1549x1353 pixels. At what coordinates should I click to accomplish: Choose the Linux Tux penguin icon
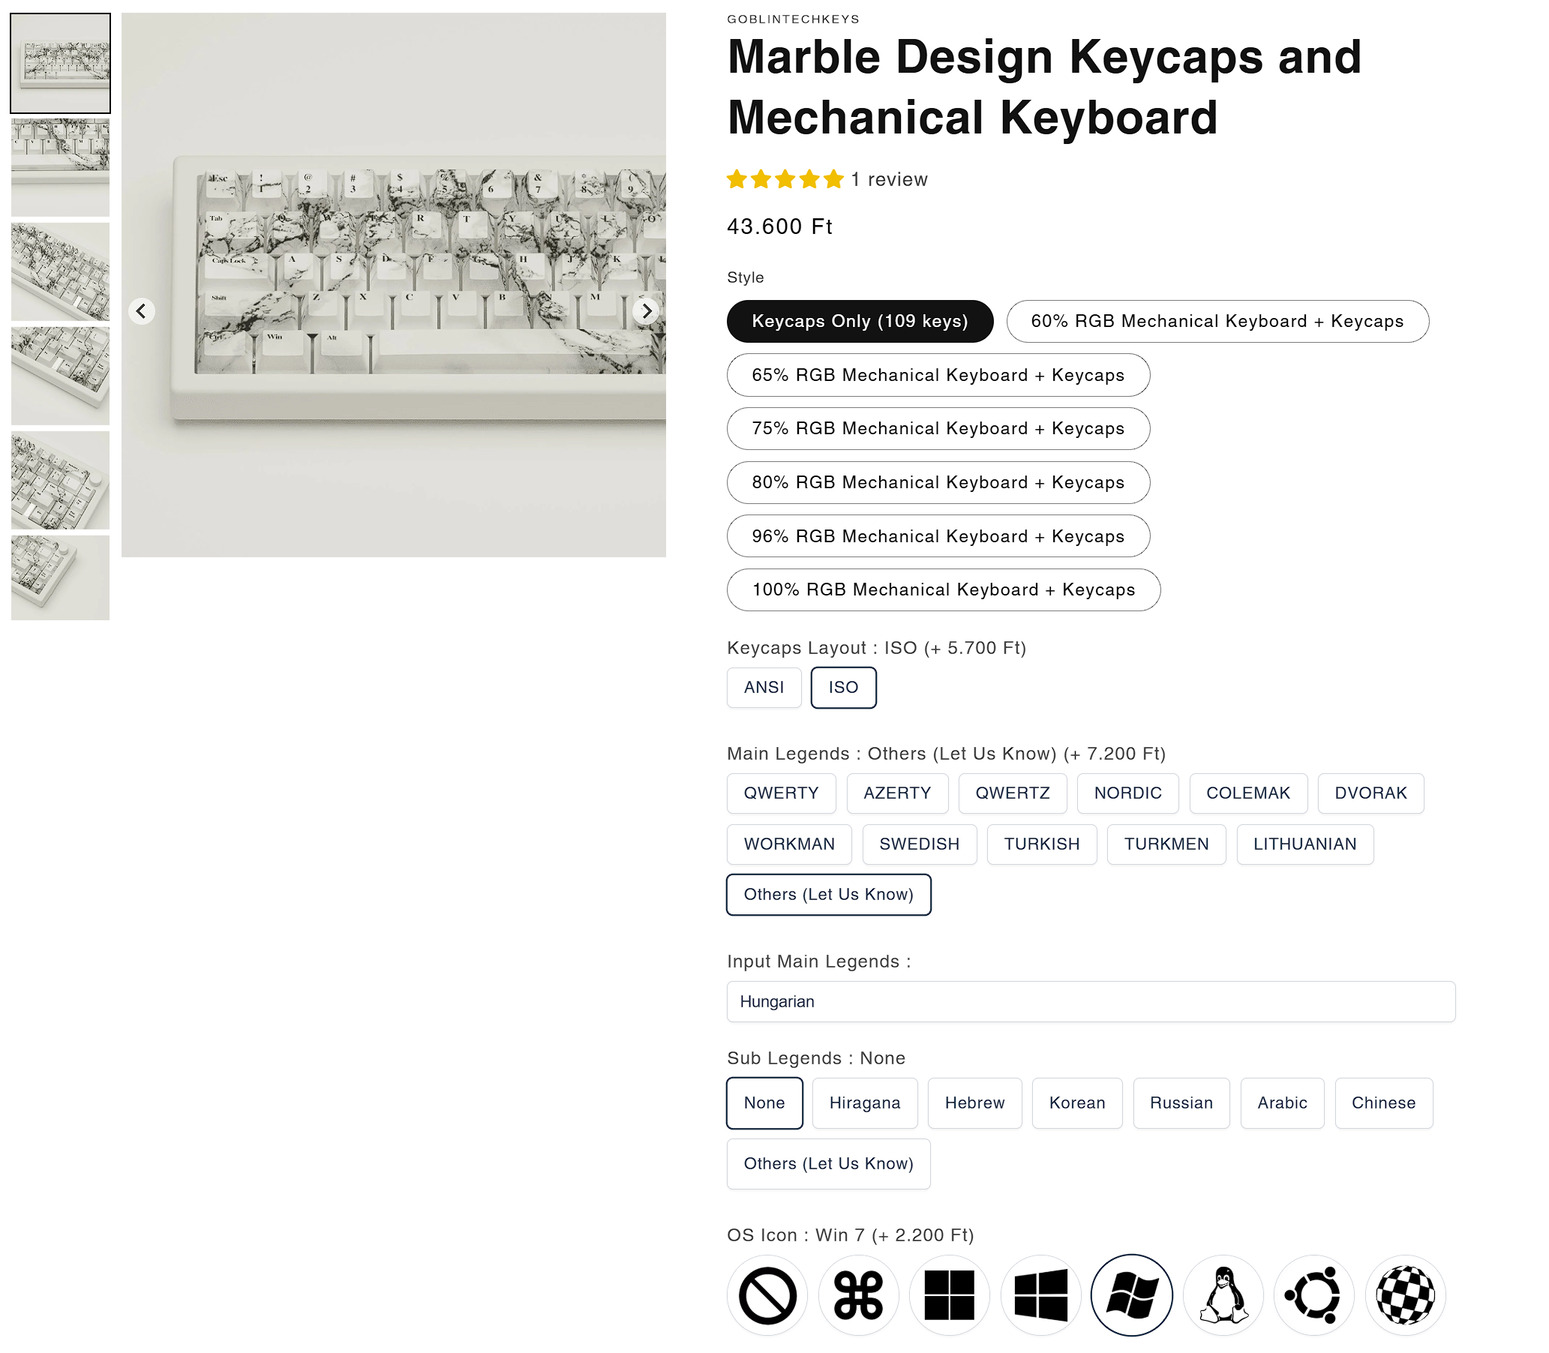click(x=1223, y=1296)
